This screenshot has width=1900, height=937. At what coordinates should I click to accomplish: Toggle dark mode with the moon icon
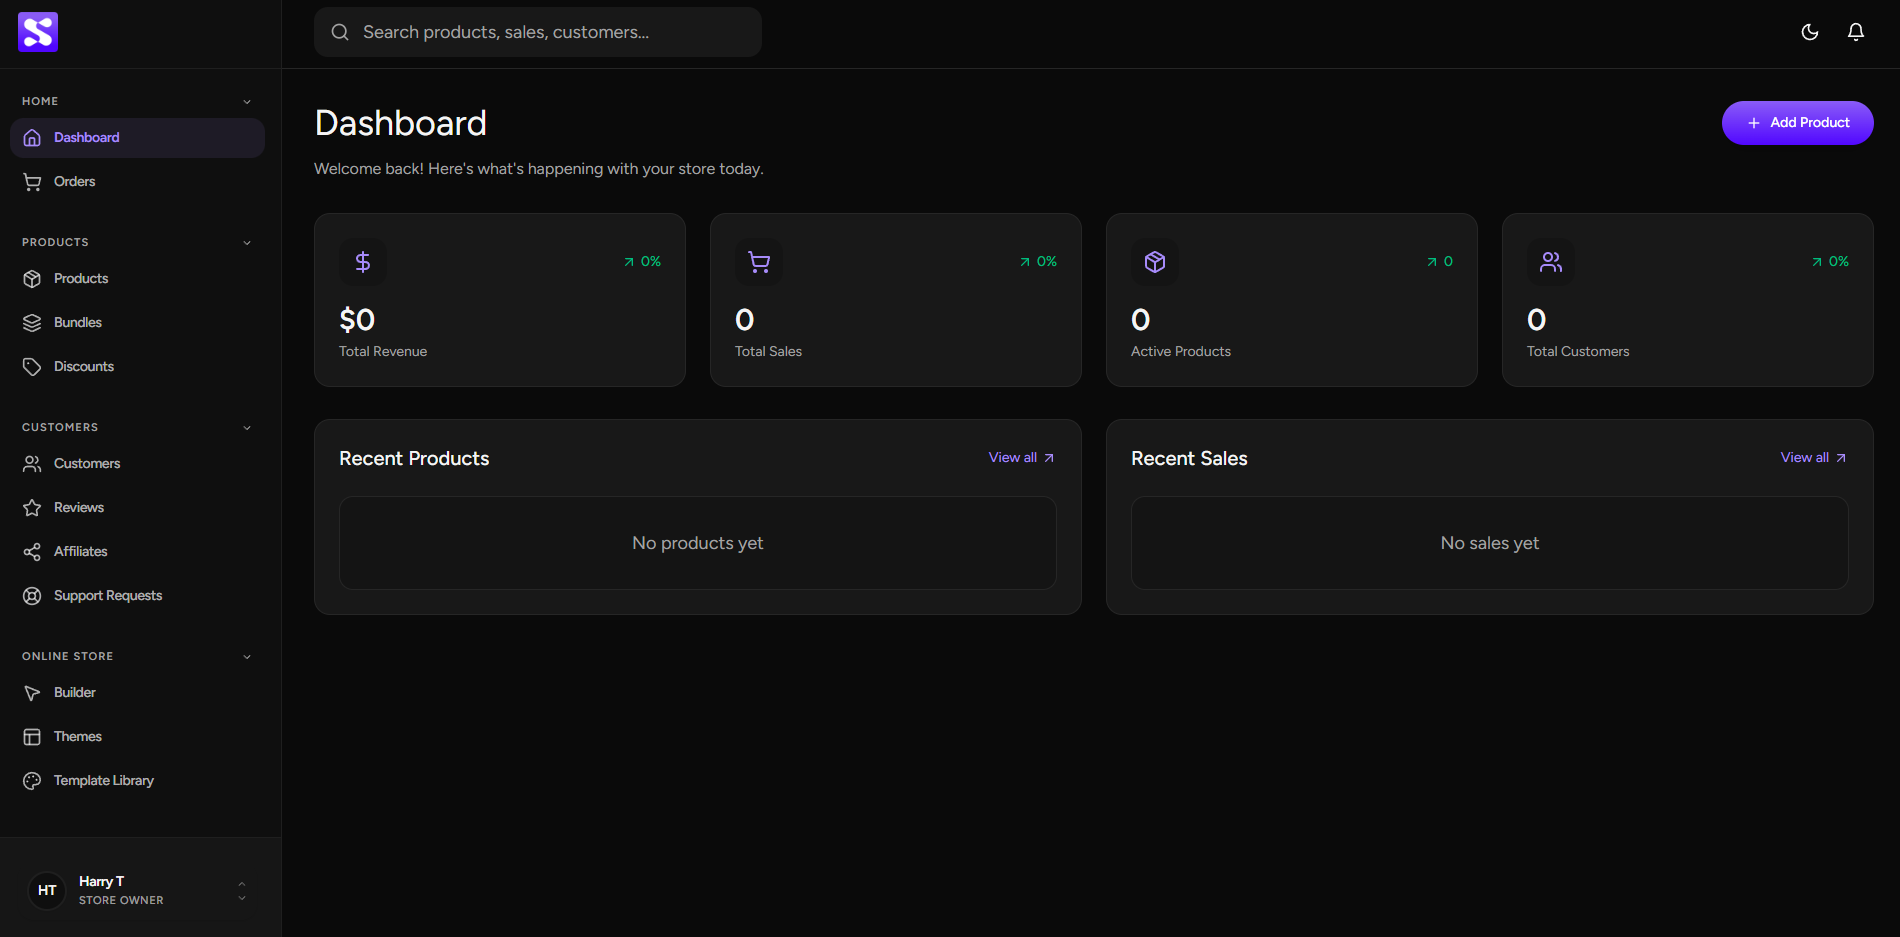click(x=1809, y=32)
